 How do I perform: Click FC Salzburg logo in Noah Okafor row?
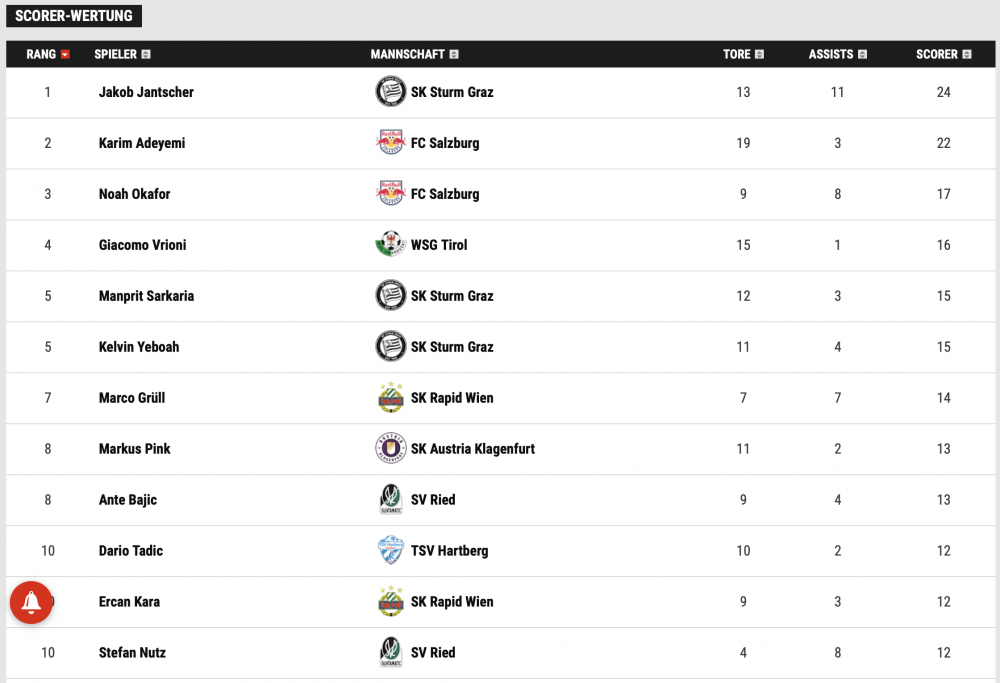tap(390, 193)
